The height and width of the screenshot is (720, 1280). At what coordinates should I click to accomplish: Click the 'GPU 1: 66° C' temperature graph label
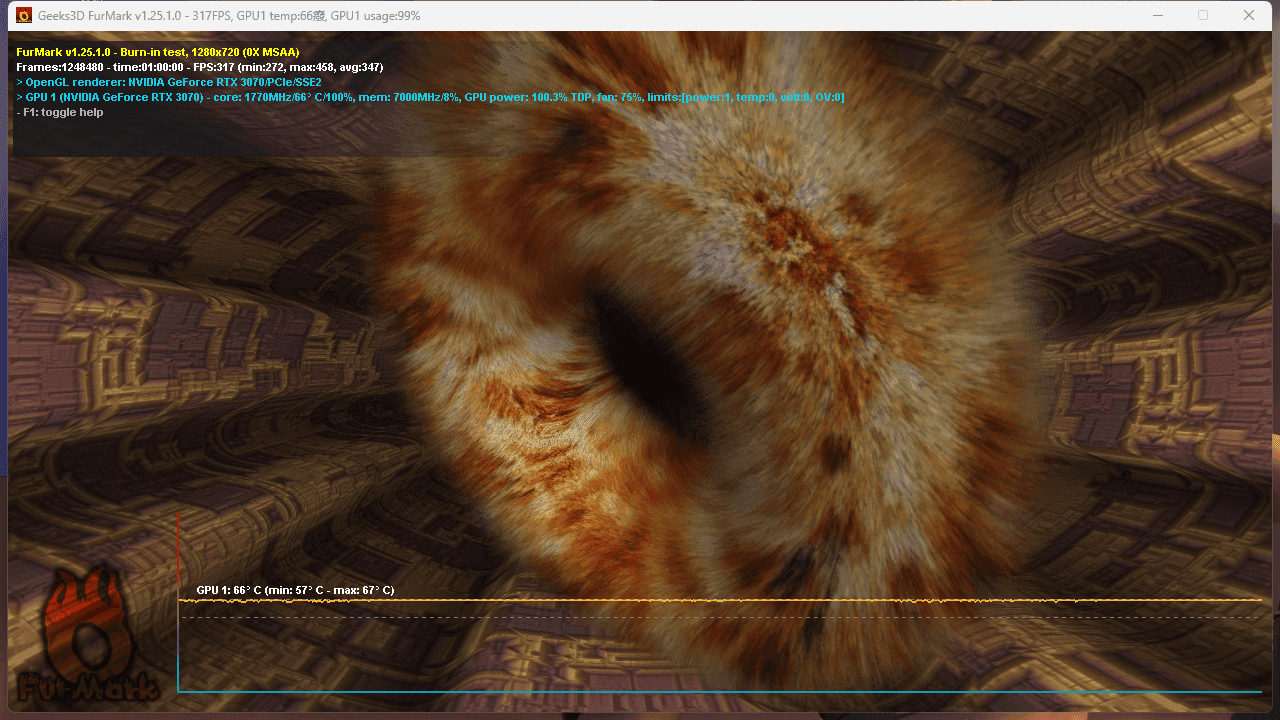(x=295, y=590)
